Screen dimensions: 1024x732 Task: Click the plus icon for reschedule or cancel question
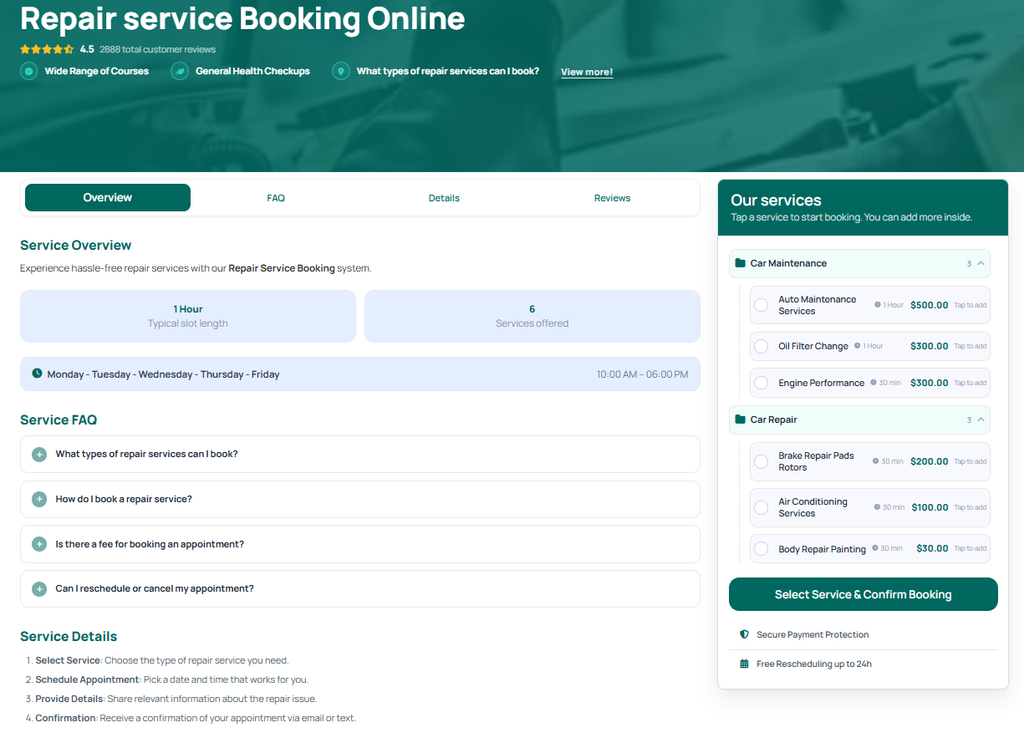coord(39,589)
